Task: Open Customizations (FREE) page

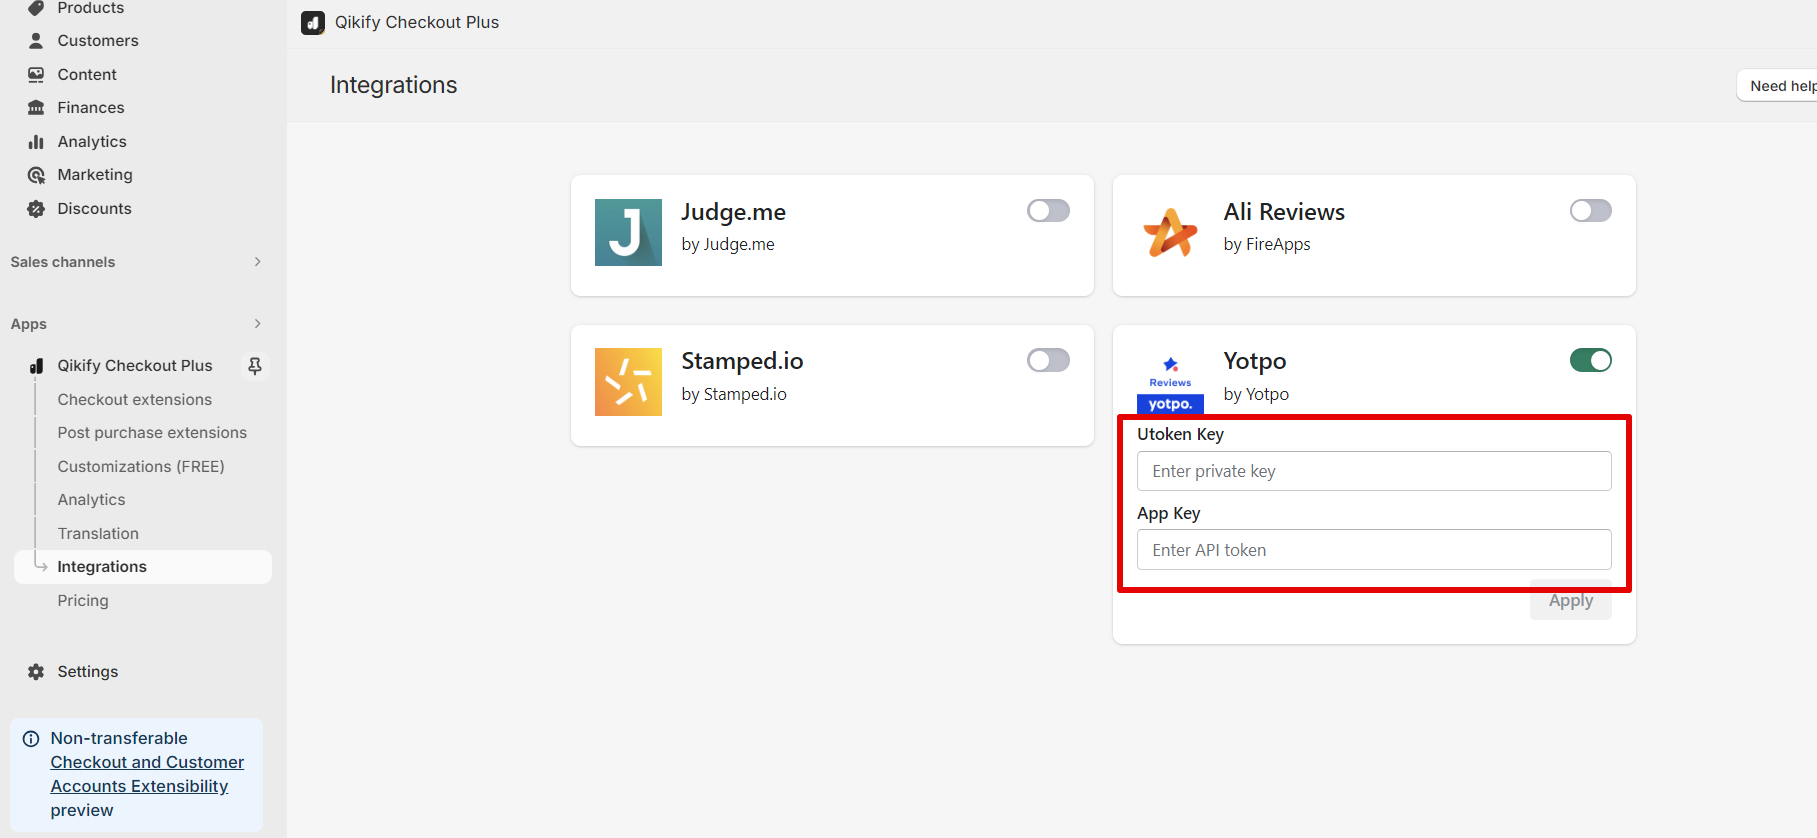Action: 141,467
